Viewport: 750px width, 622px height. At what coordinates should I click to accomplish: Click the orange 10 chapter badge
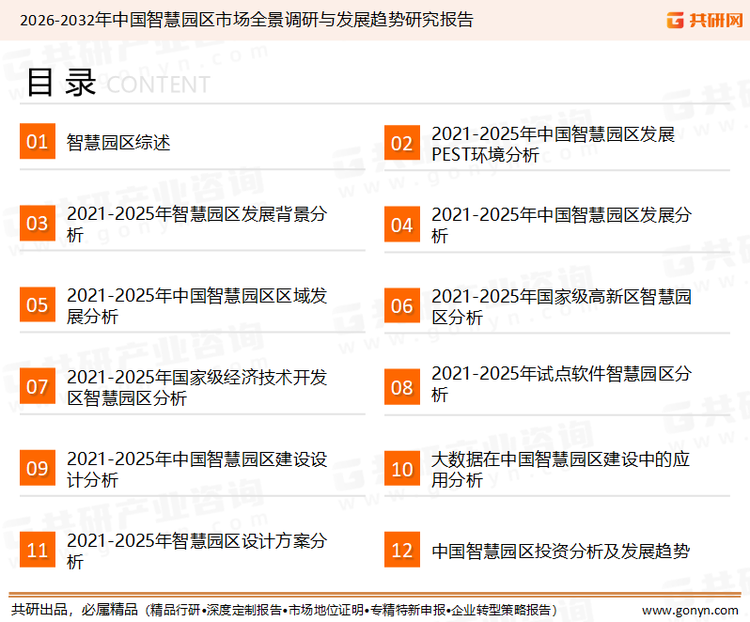[402, 469]
